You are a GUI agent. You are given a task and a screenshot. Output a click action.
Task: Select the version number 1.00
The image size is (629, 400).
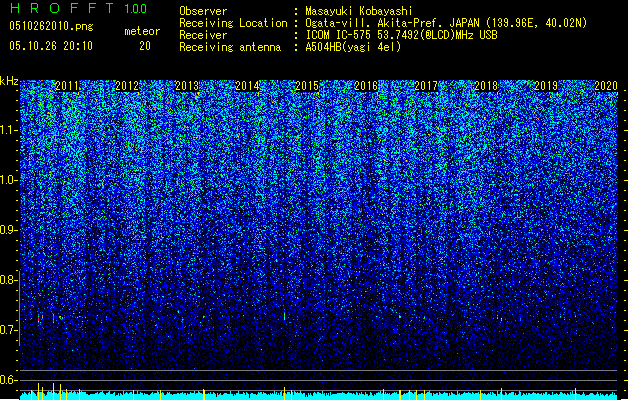(x=135, y=9)
